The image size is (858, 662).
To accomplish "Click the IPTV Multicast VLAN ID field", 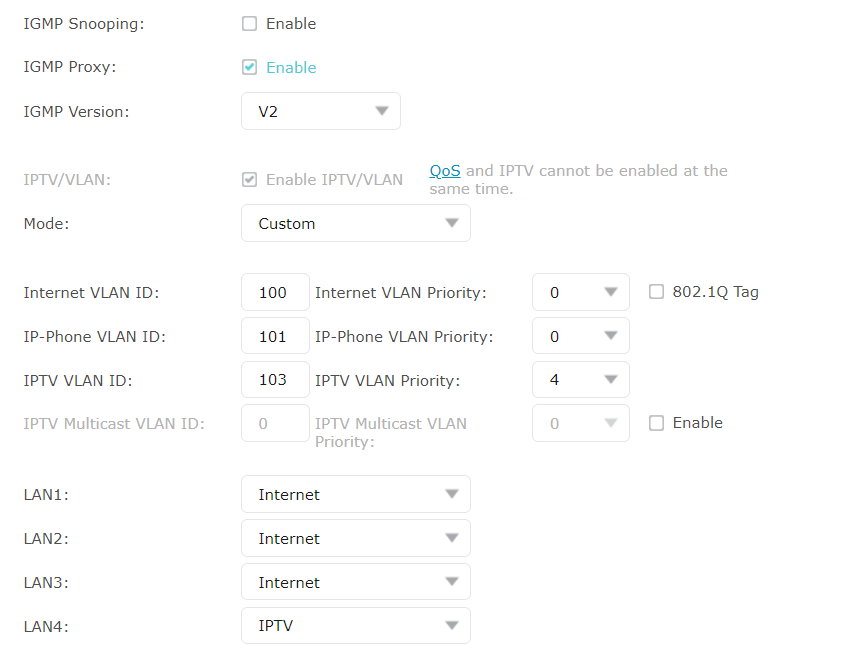I will pos(275,423).
